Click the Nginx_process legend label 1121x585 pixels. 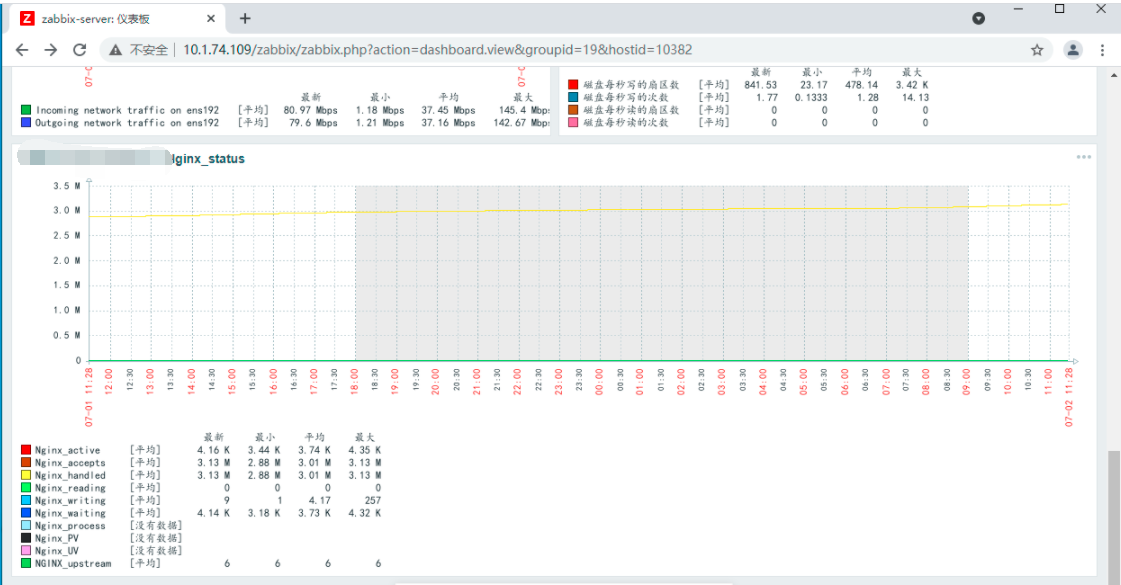(70, 526)
